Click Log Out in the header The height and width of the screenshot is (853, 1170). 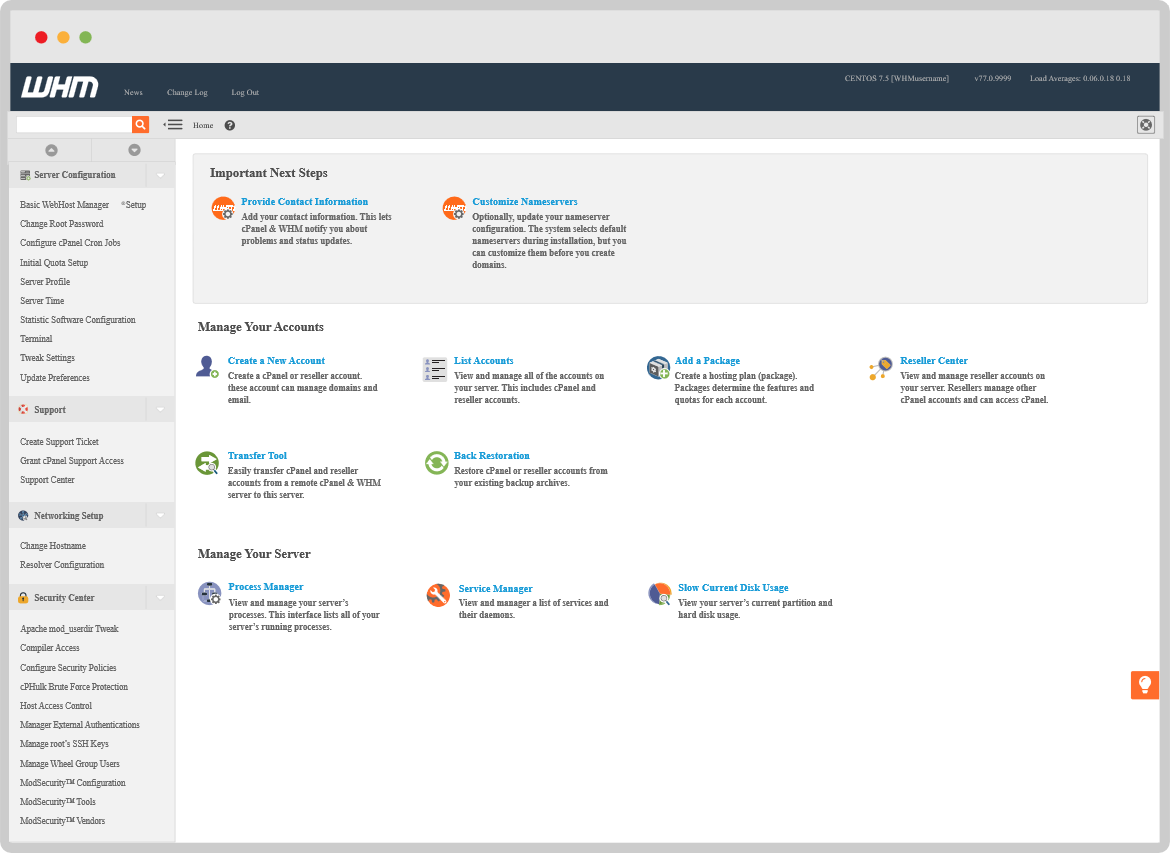pyautogui.click(x=245, y=92)
